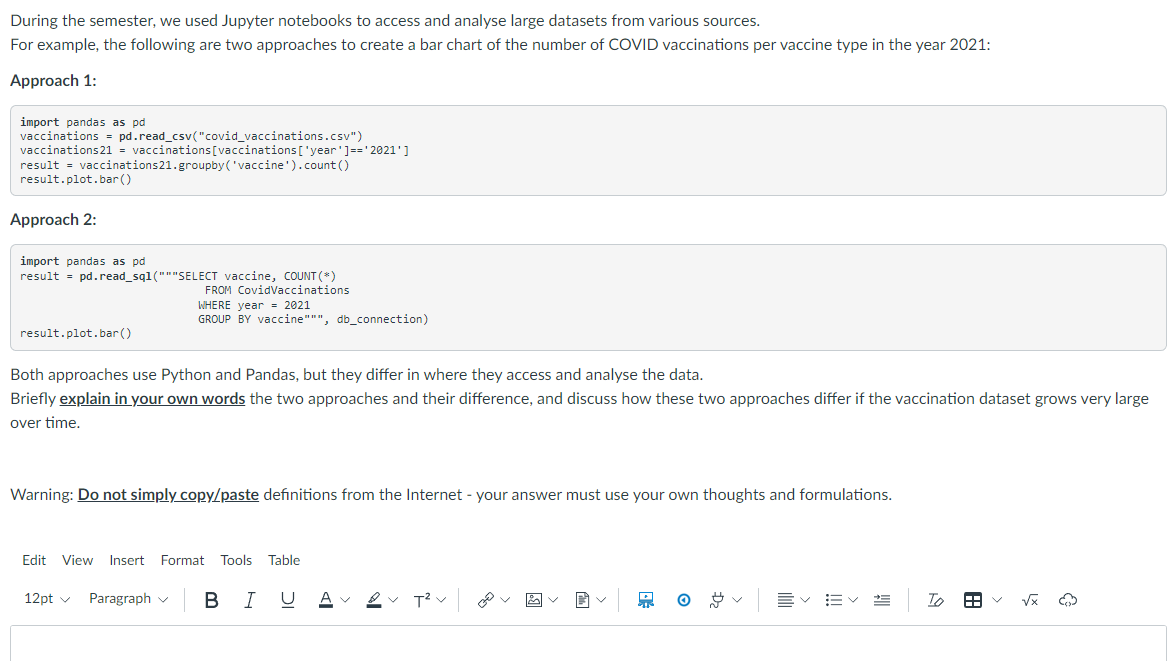Open highlight color dropdown arrow
This screenshot has height=661, width=1176.
pyautogui.click(x=393, y=600)
